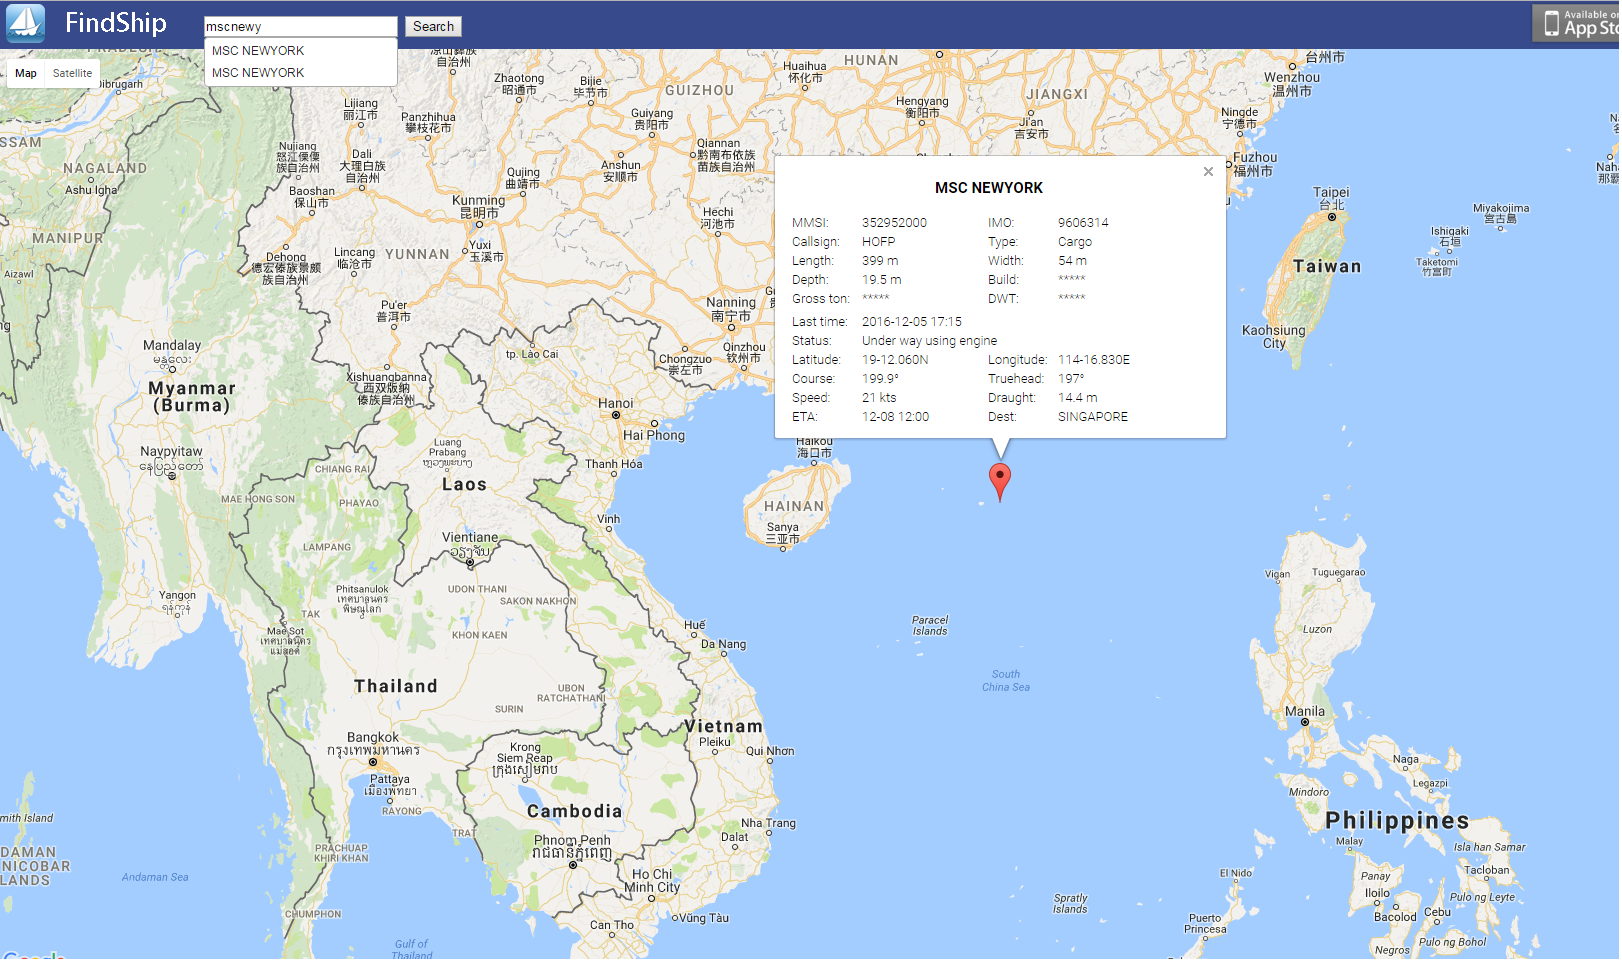Click the Puerto Princesa label
Screen dimensions: 1622x966
pyautogui.click(x=1205, y=924)
